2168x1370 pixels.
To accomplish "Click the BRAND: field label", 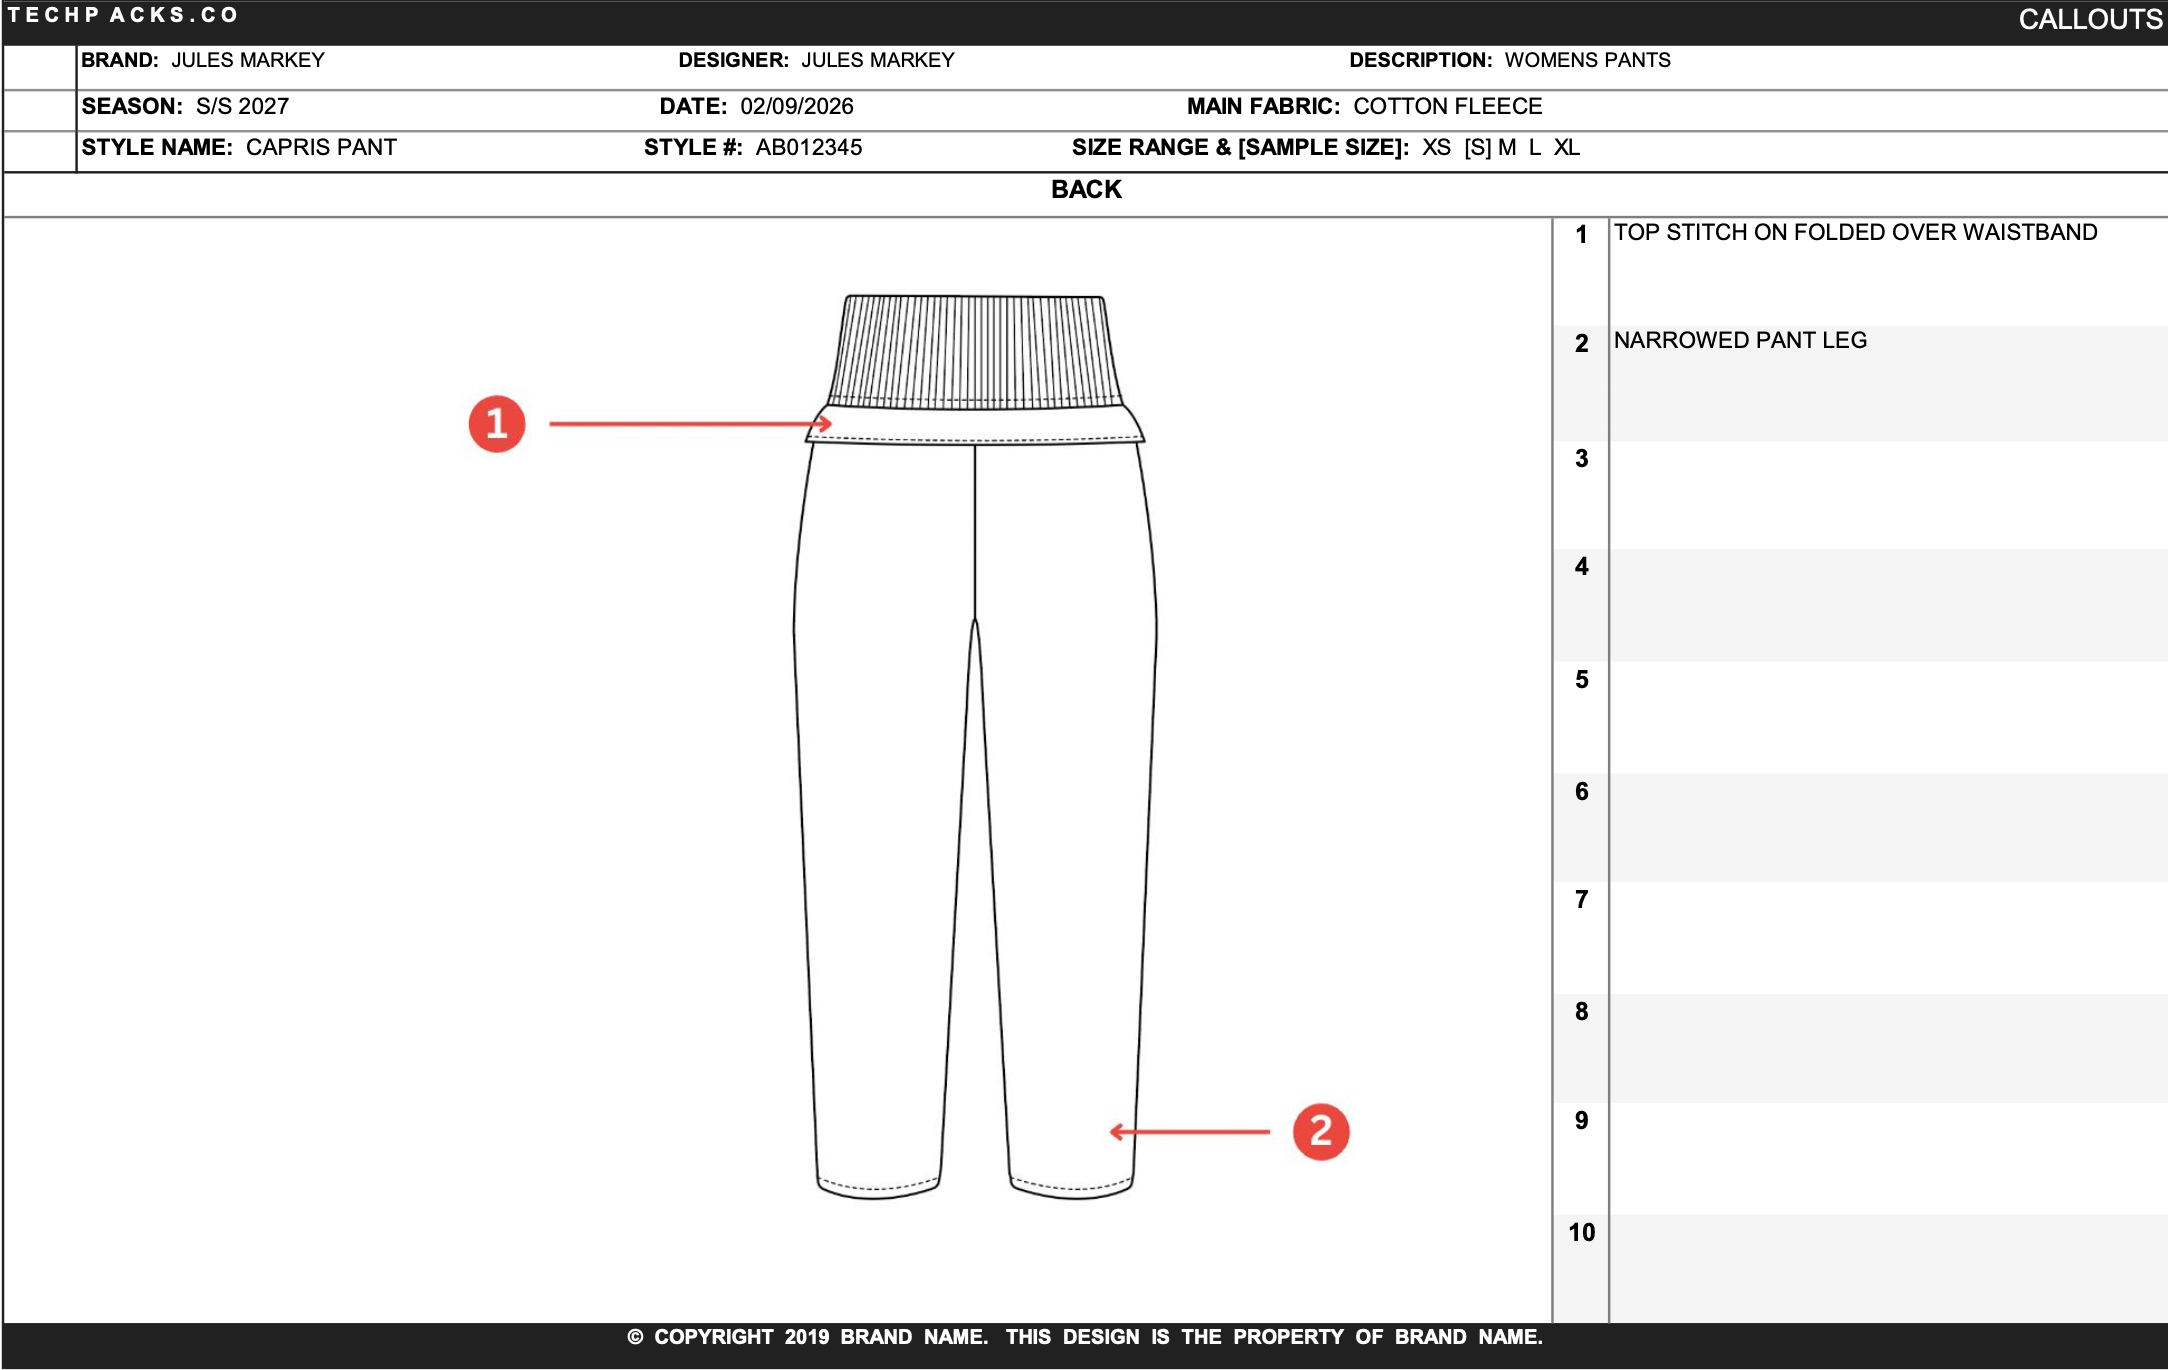I will [x=120, y=60].
